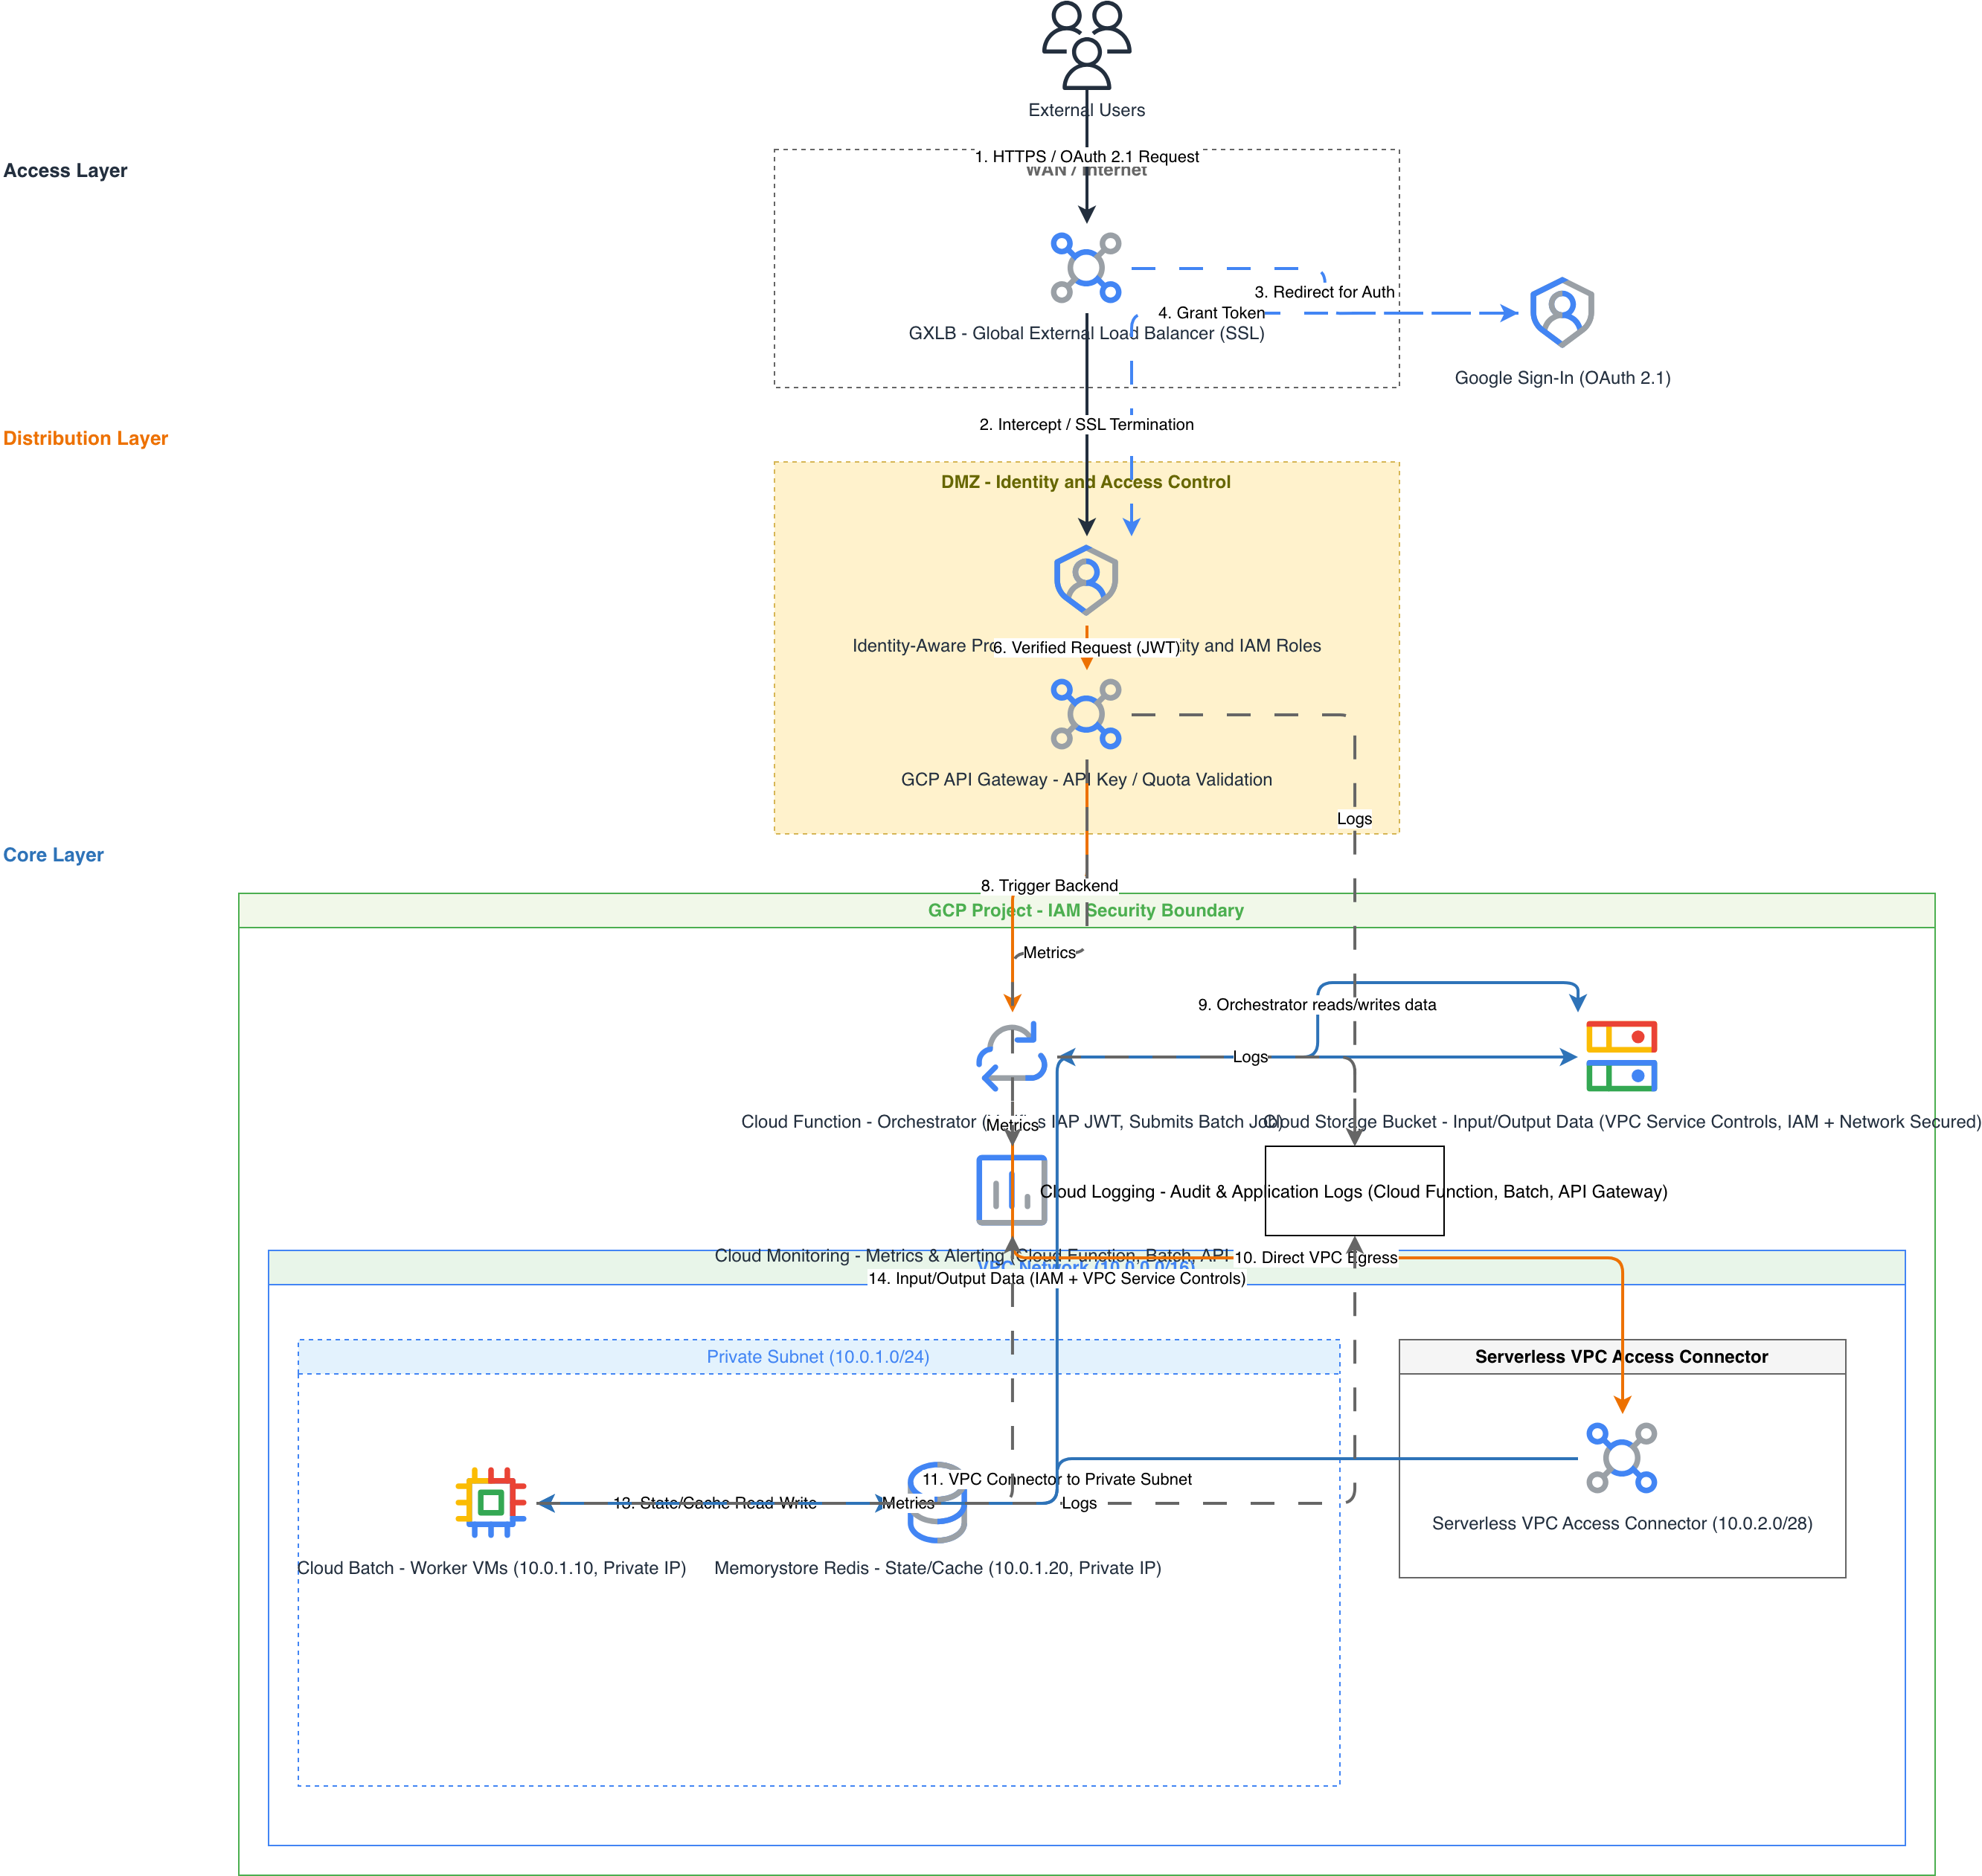
Task: Select the Cloud Batch - Worker VMs label
Action: click(x=491, y=1568)
